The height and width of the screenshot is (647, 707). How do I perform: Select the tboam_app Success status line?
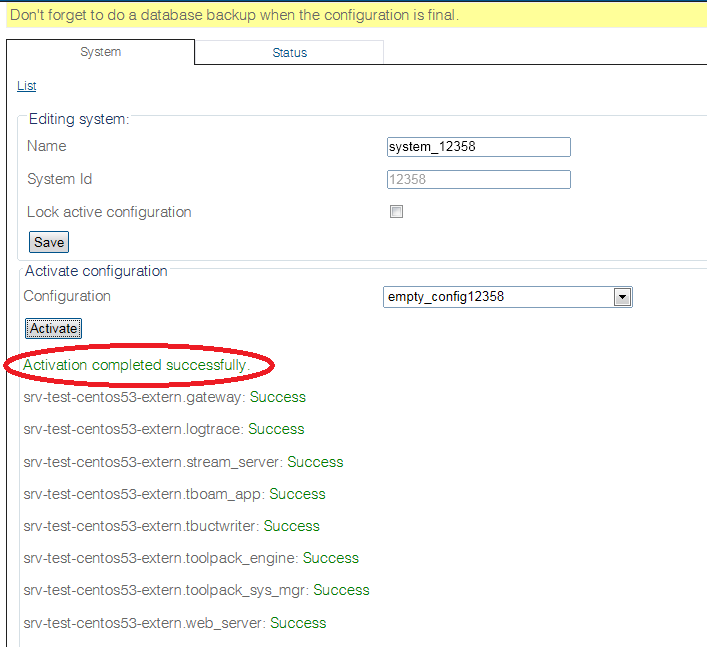point(174,494)
